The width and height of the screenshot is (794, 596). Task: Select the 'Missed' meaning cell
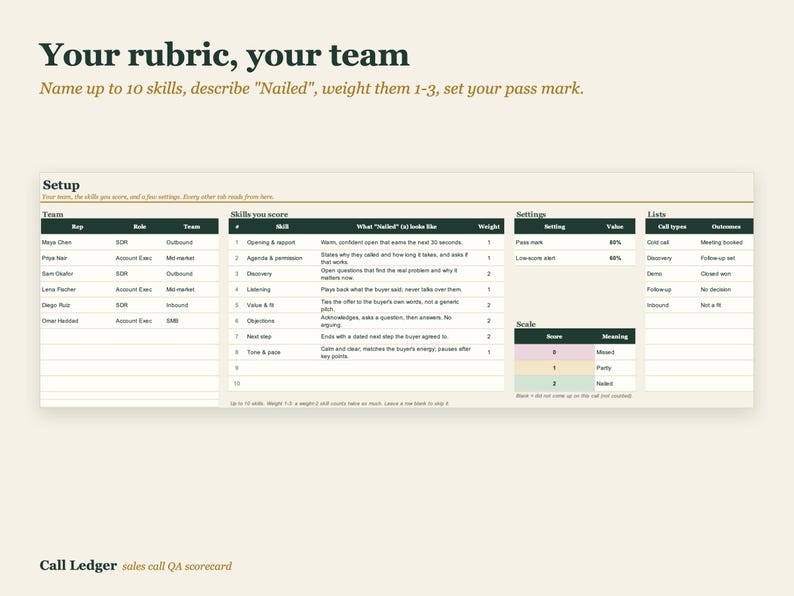pos(615,352)
